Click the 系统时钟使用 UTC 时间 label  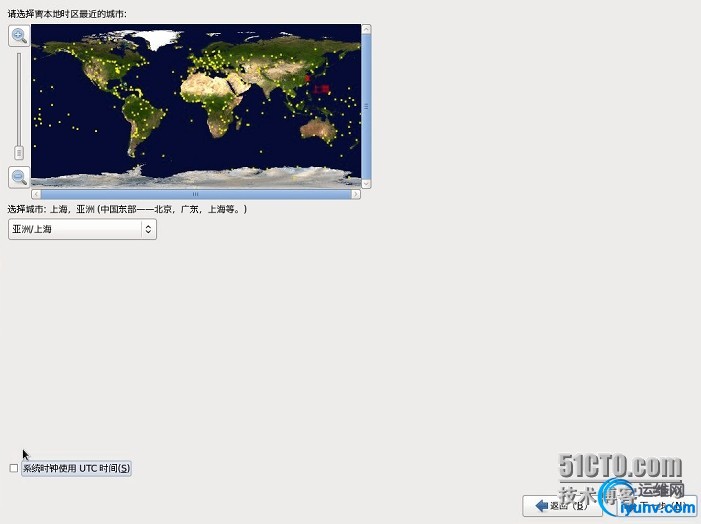76,468
